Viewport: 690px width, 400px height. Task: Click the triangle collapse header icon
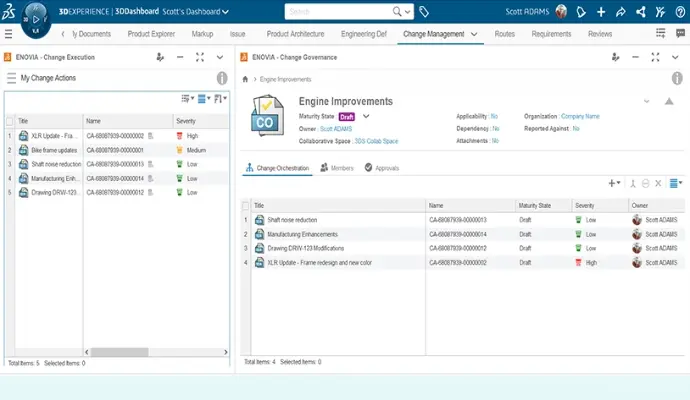(x=669, y=101)
